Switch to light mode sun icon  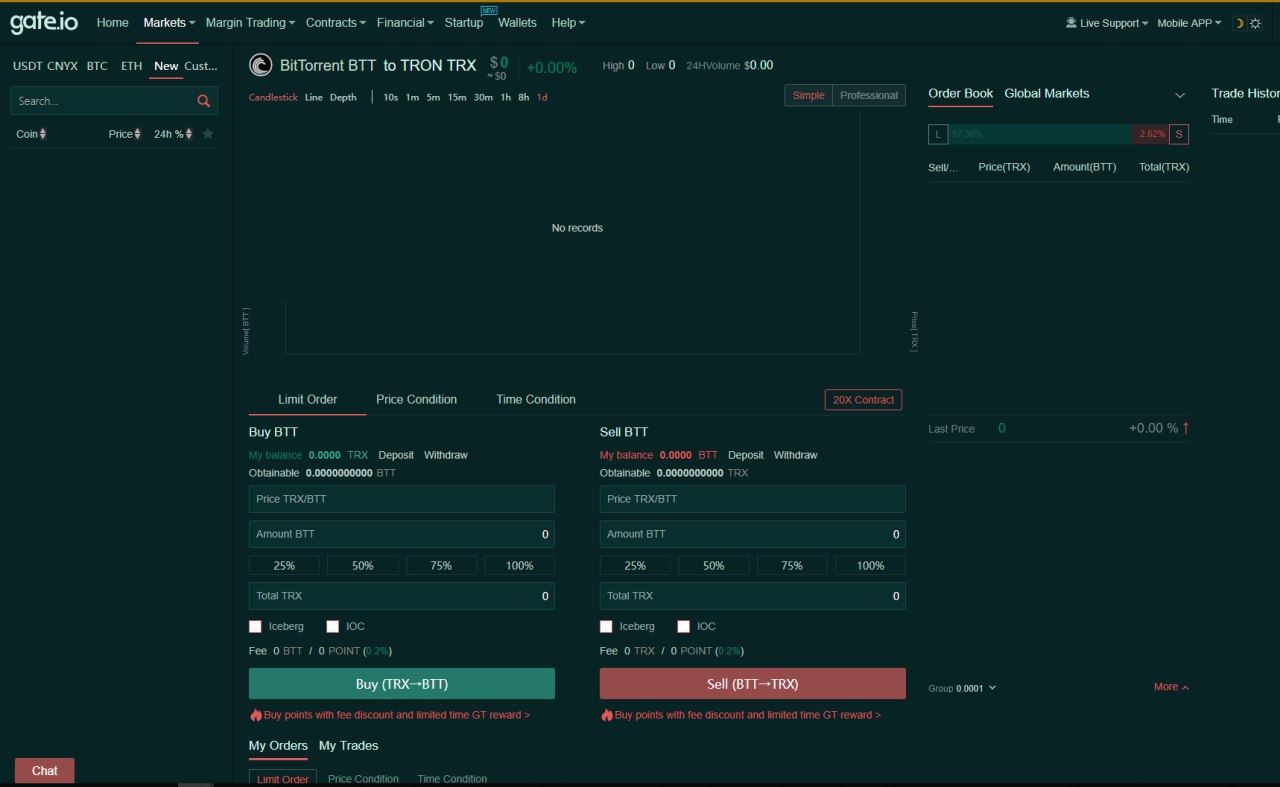click(x=1255, y=23)
